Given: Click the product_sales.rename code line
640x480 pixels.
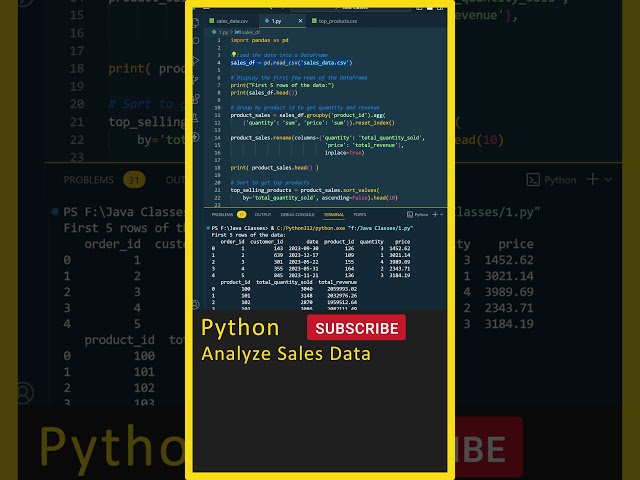Looking at the screenshot, I should click(x=327, y=138).
